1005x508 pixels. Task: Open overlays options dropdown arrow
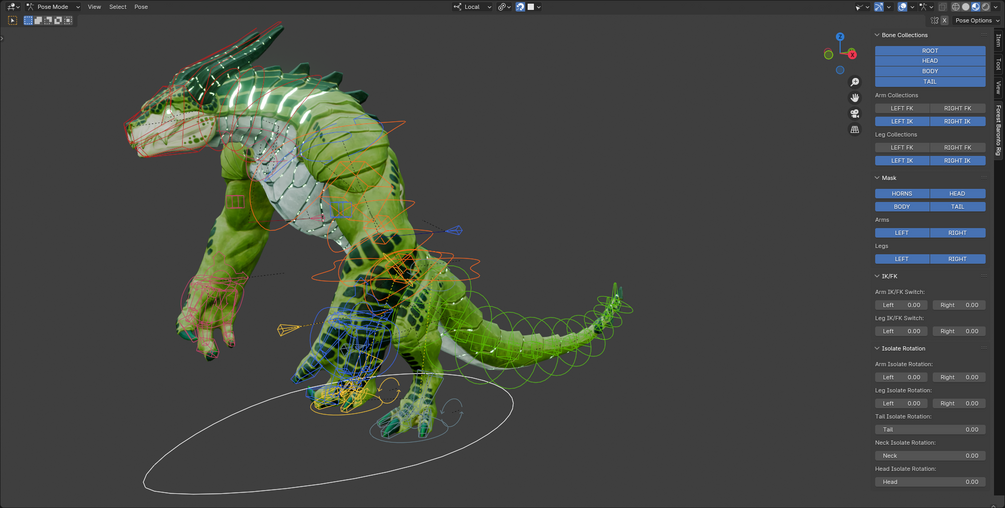pos(913,7)
